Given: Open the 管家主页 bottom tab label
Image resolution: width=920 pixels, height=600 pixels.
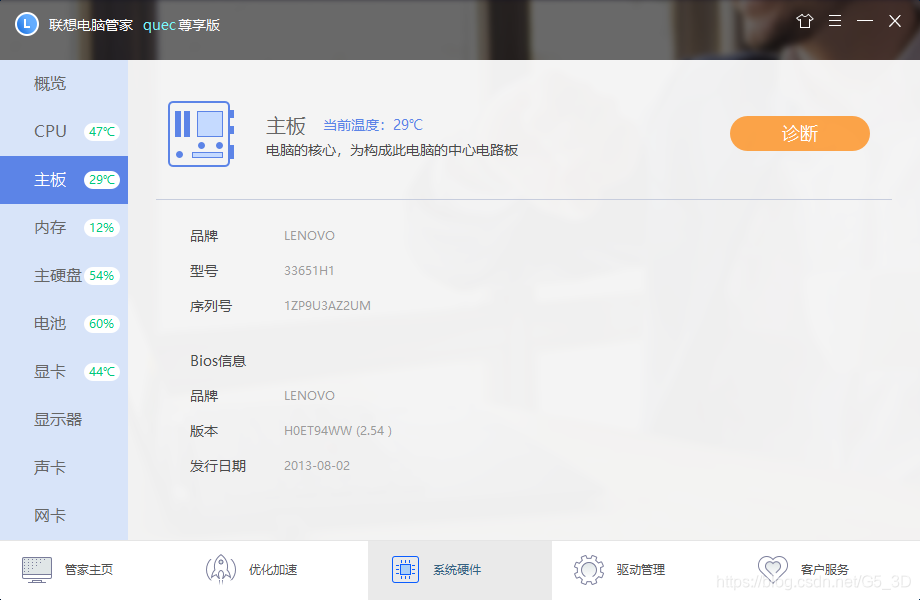Looking at the screenshot, I should click(x=89, y=570).
